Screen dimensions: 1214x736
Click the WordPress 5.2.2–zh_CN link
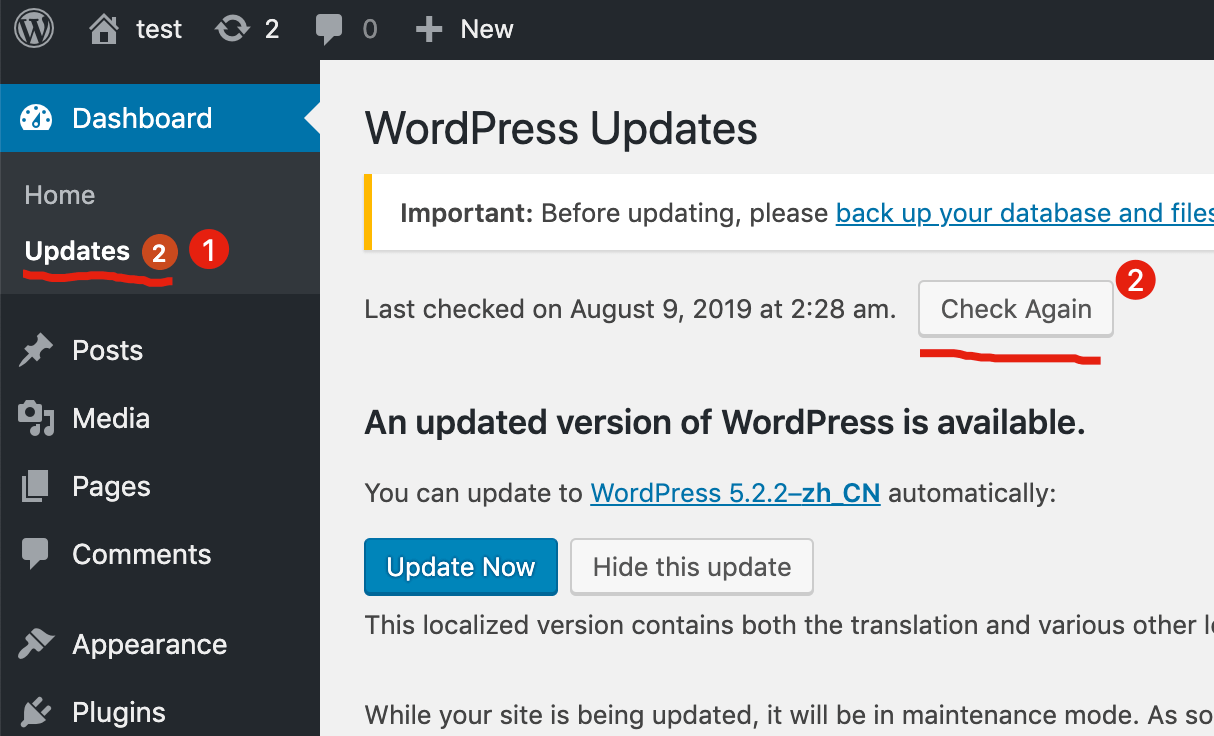click(735, 492)
